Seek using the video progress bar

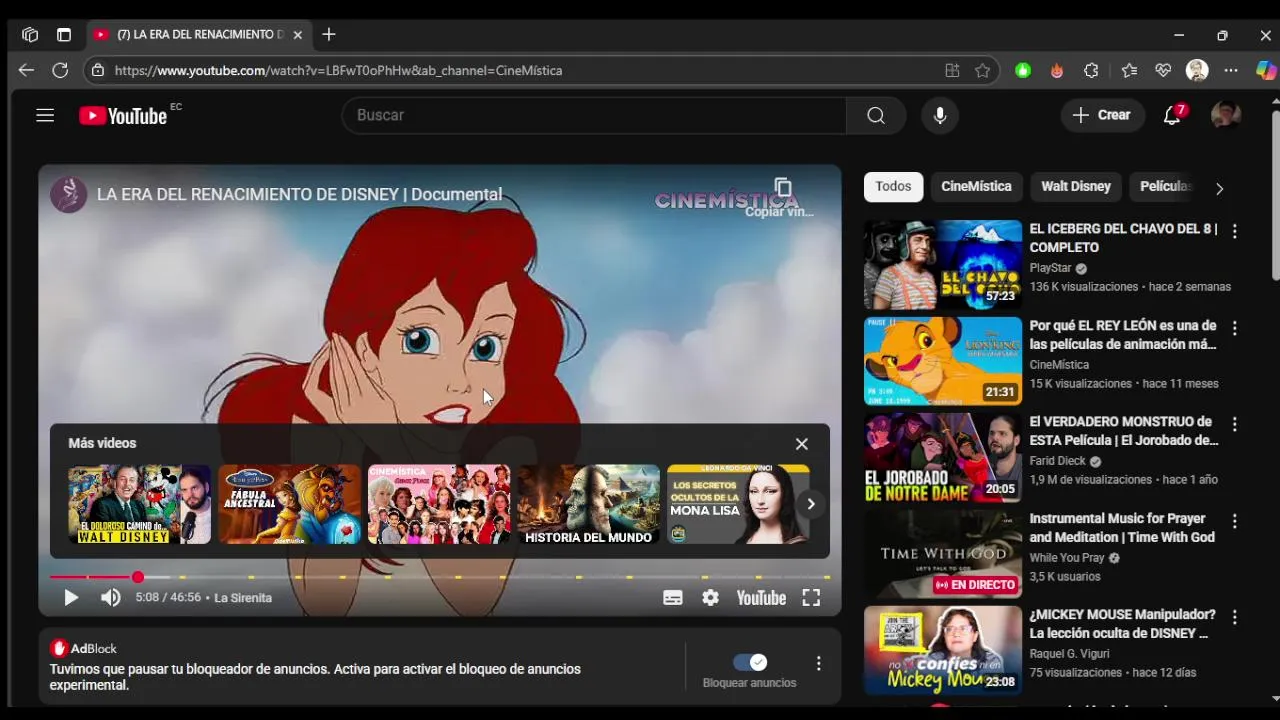(x=440, y=577)
